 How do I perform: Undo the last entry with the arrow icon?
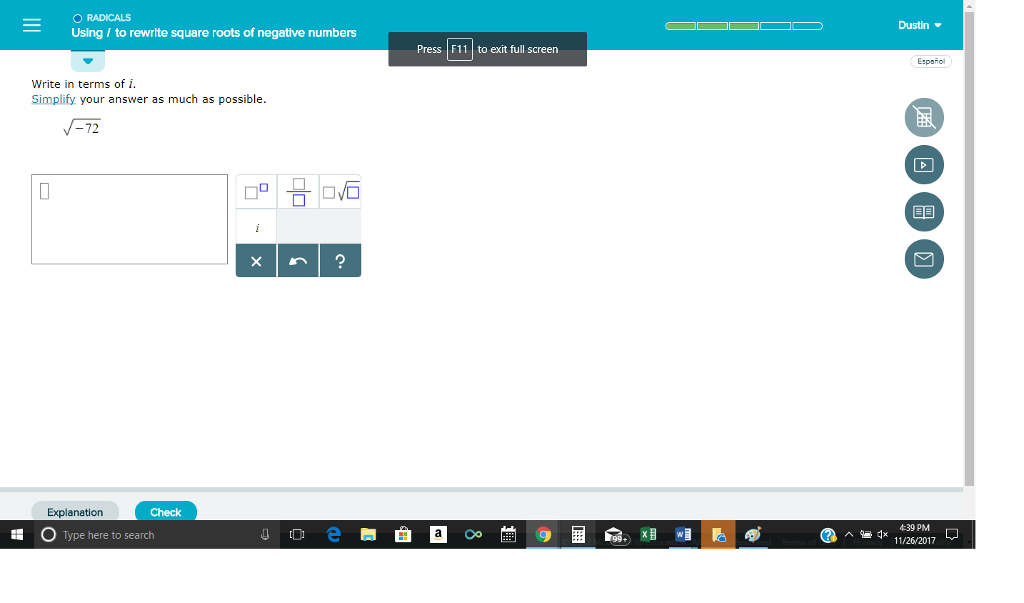point(297,260)
